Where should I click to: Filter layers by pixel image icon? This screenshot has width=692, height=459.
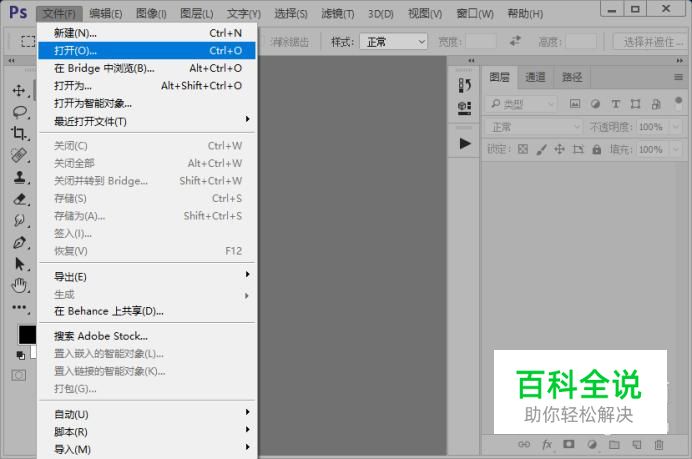575,104
